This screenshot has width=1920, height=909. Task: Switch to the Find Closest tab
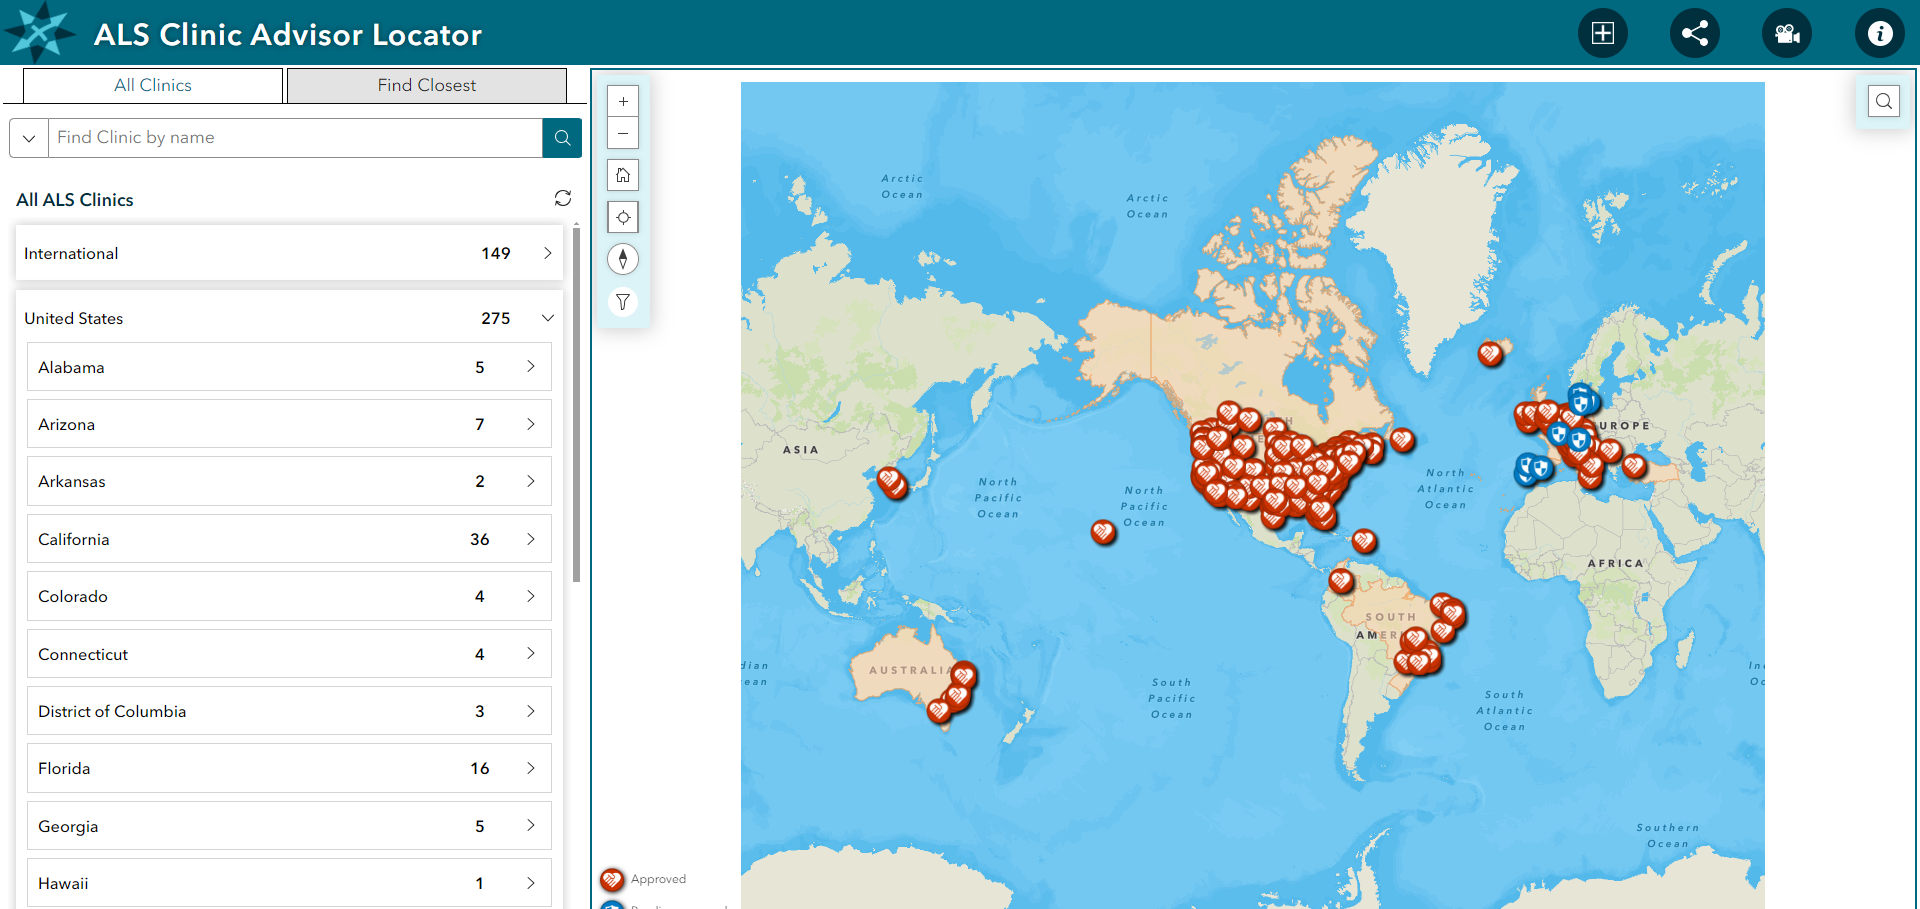click(x=426, y=85)
